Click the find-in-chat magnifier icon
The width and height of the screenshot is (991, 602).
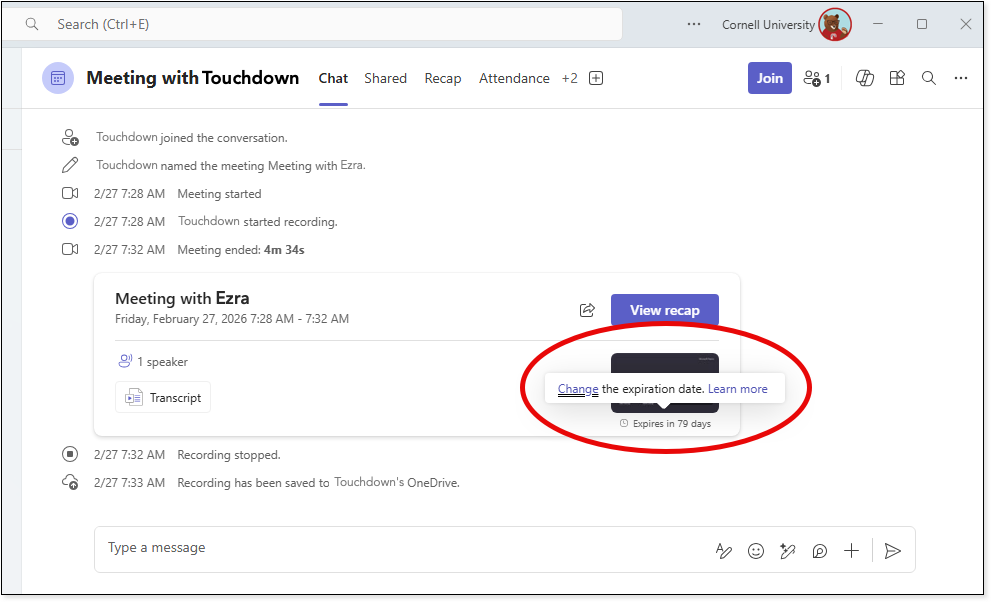click(929, 78)
